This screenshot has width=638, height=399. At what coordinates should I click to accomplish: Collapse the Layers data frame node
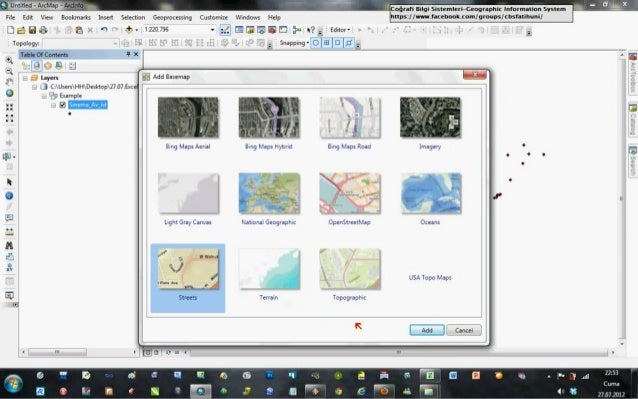(25, 78)
